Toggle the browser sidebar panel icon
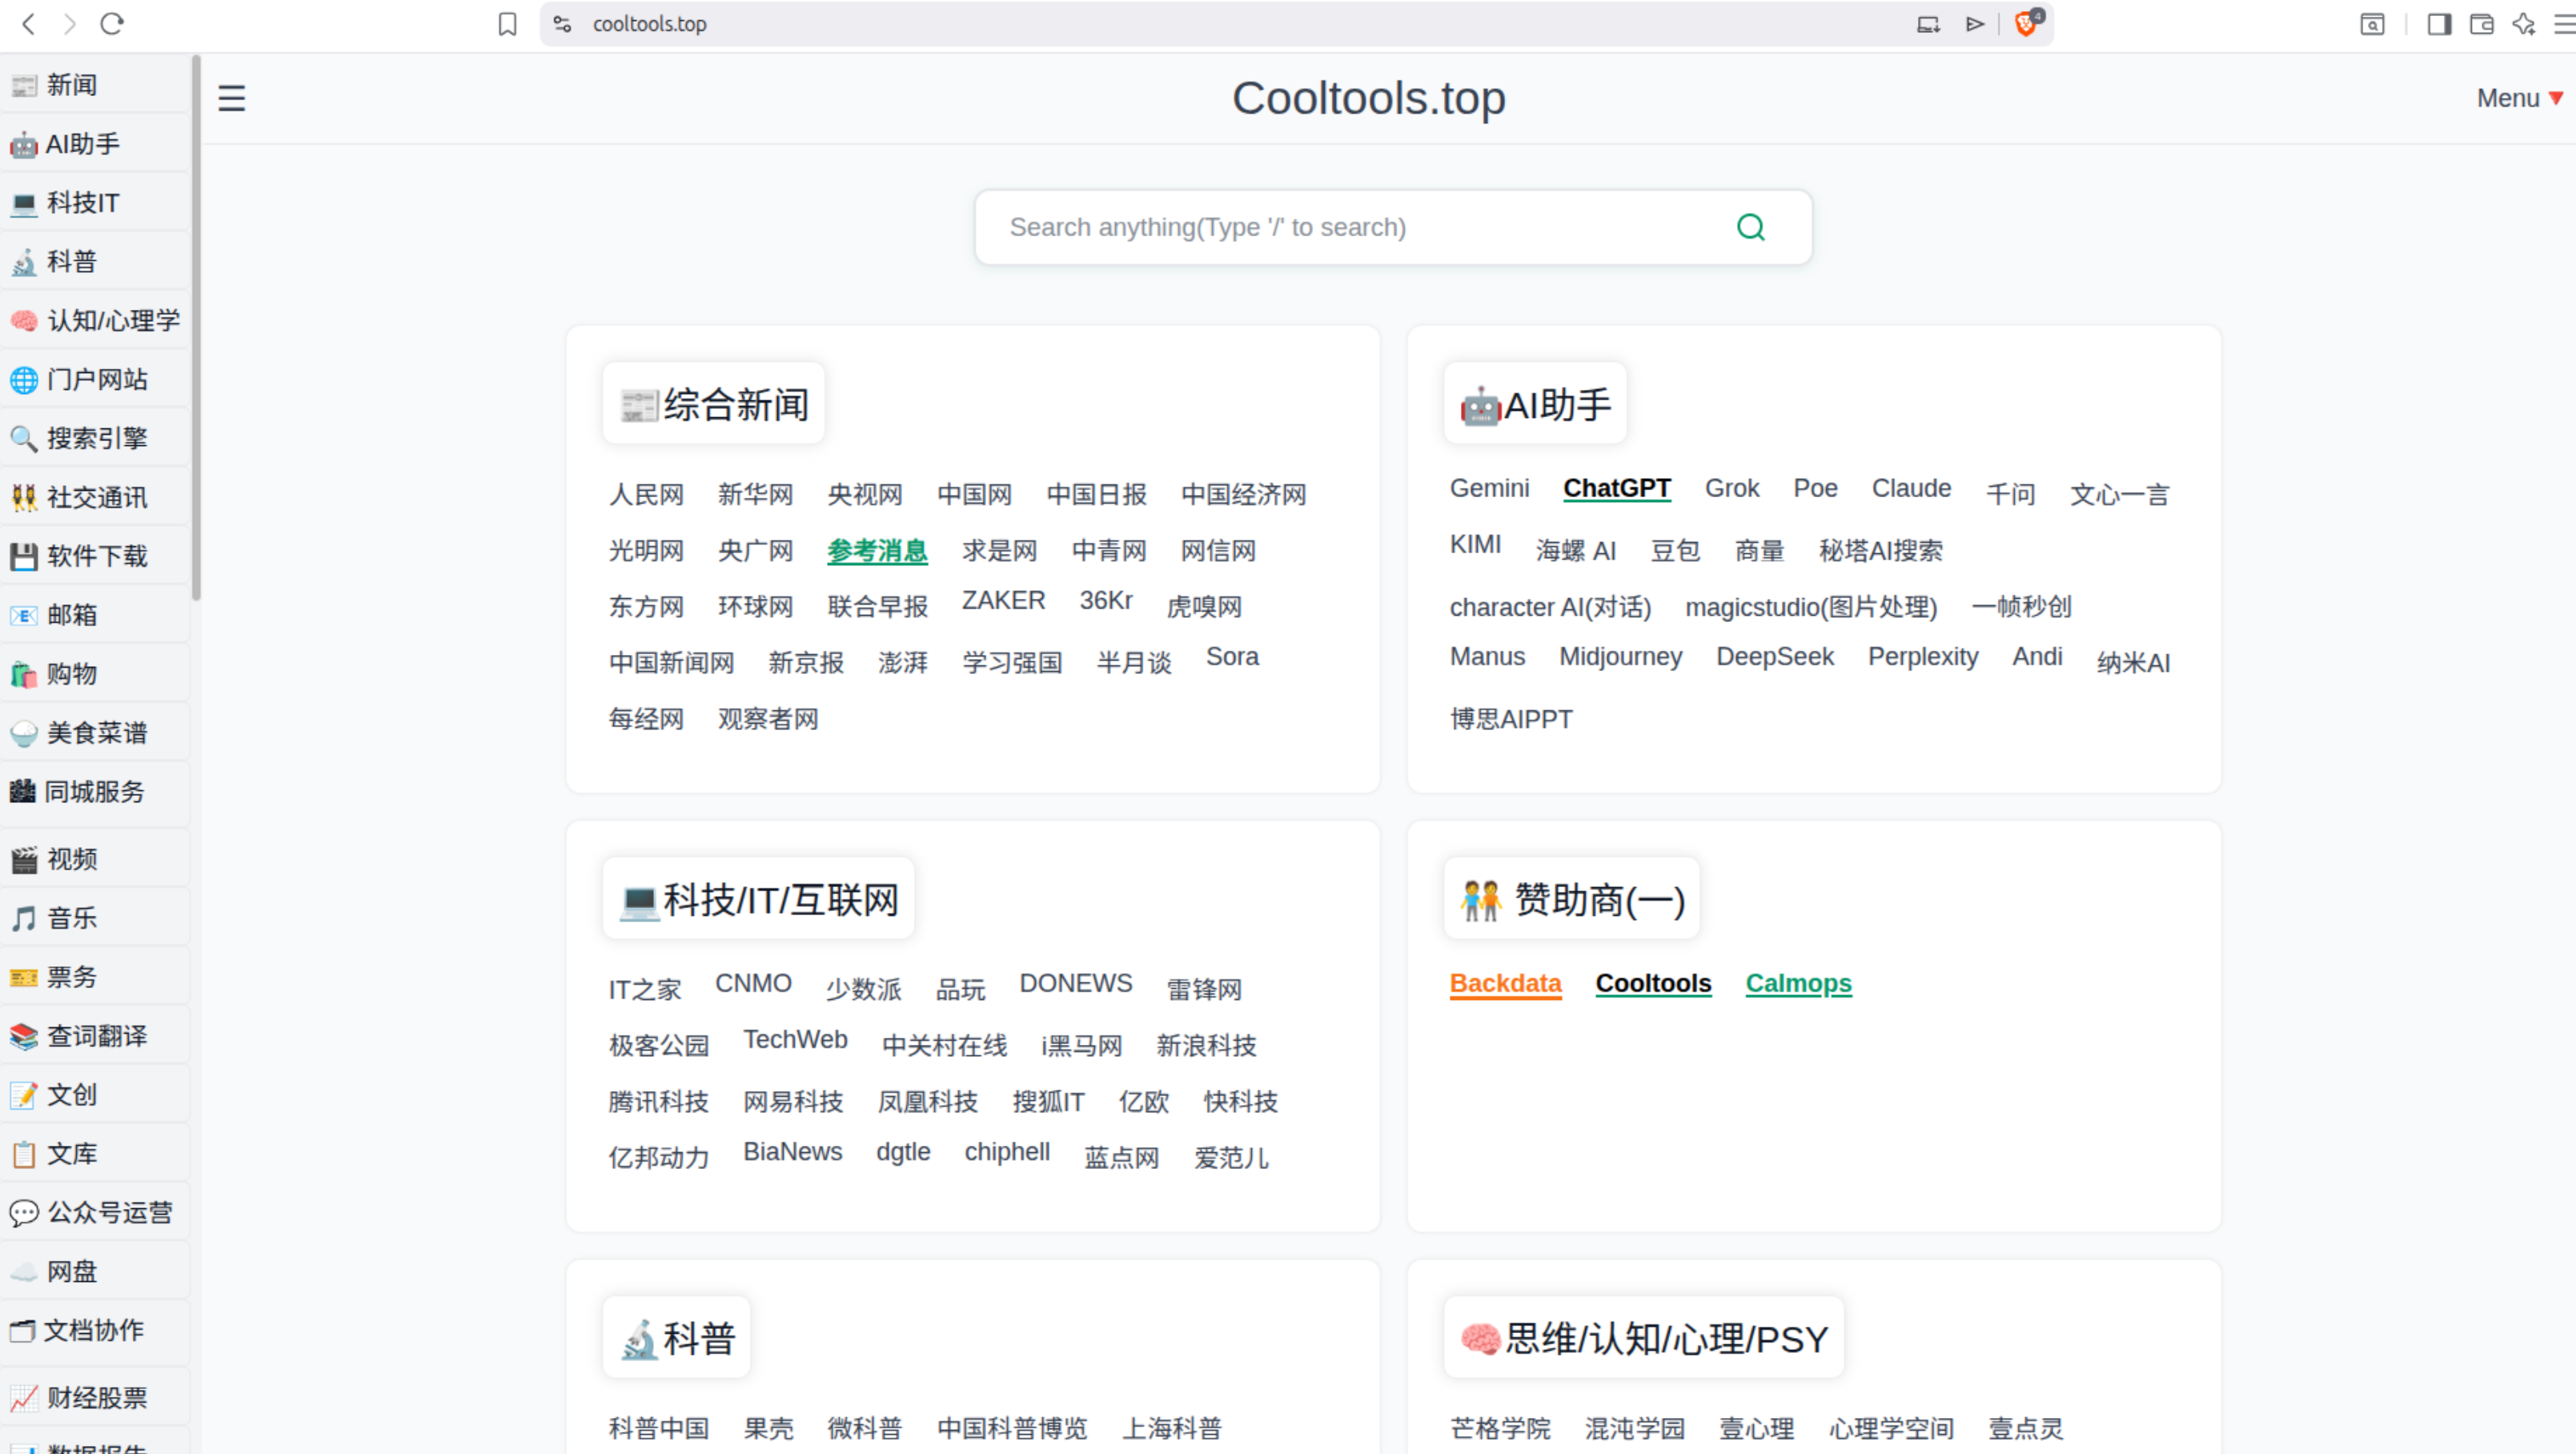Image resolution: width=2576 pixels, height=1454 pixels. point(2440,24)
